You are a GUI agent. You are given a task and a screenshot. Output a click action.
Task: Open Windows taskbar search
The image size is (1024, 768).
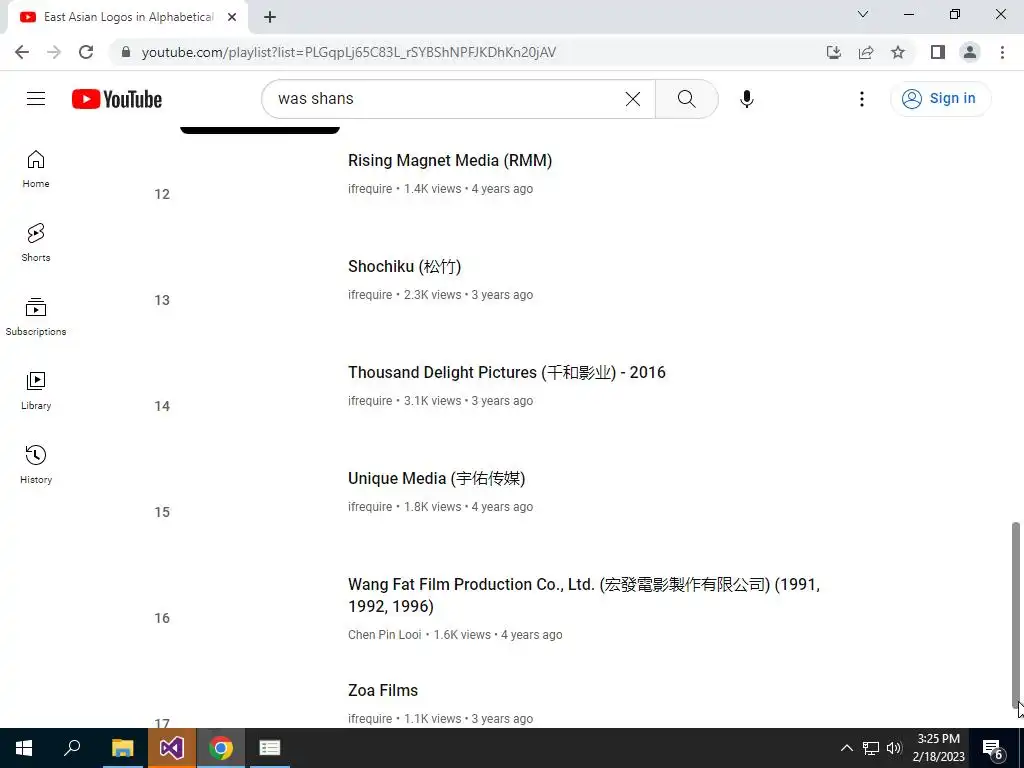point(72,748)
